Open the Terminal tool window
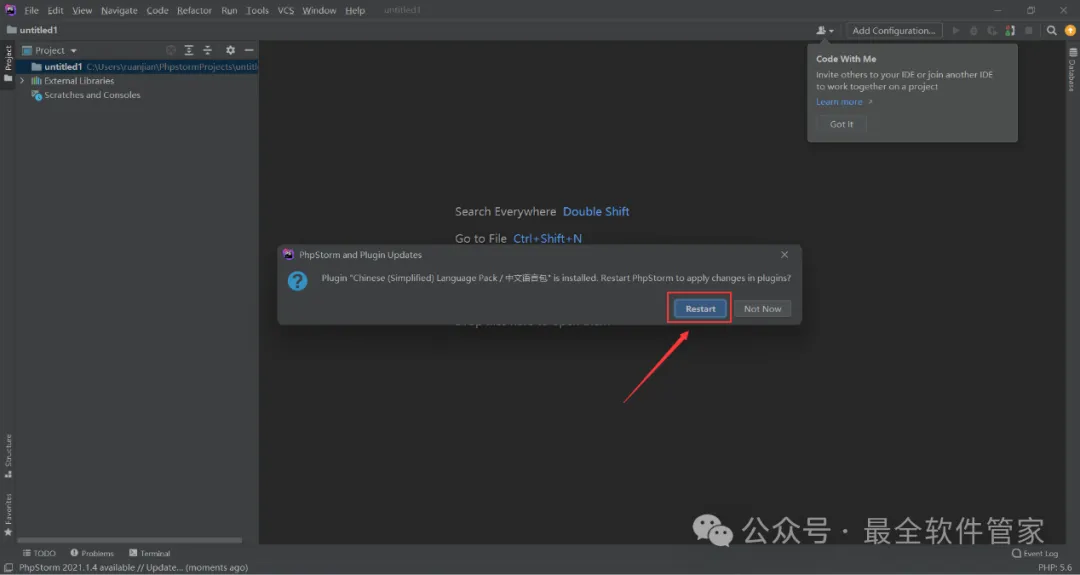The image size is (1080, 575). tap(149, 553)
